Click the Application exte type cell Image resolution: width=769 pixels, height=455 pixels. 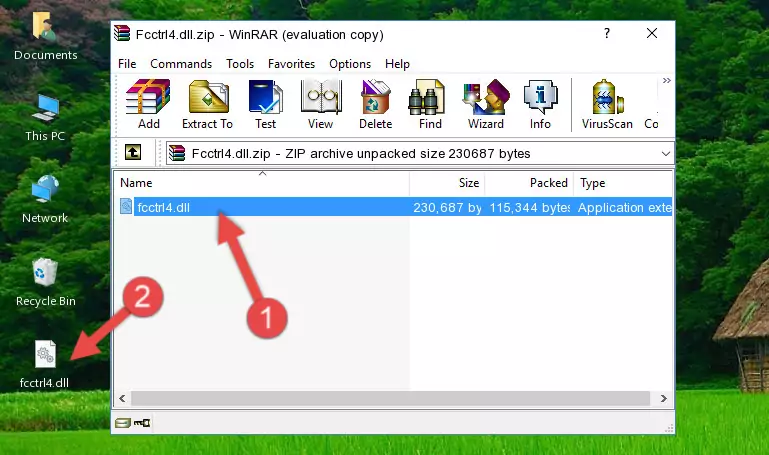[x=624, y=207]
